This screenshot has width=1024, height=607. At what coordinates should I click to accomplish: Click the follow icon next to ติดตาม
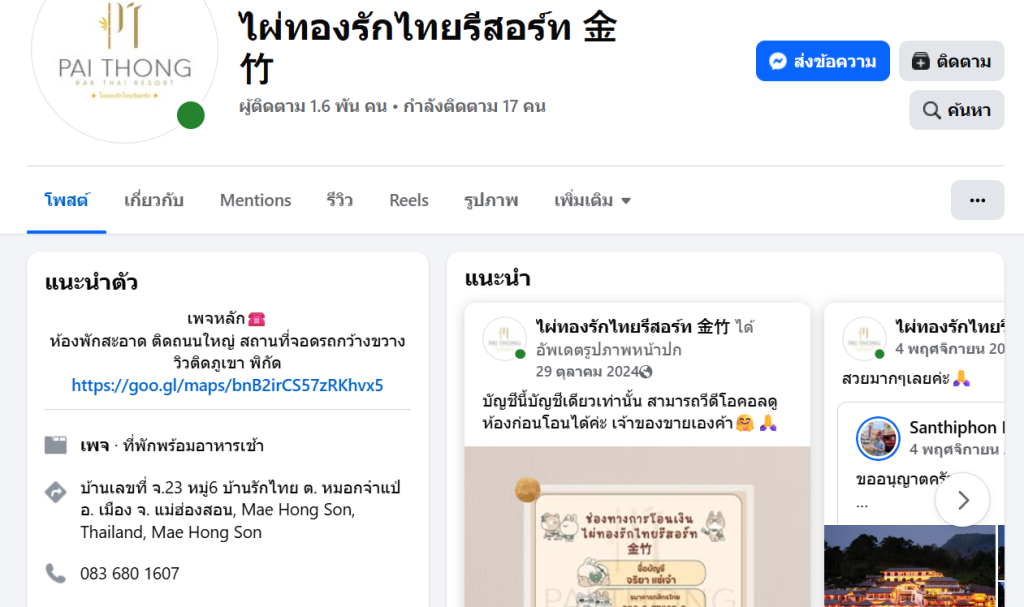920,61
